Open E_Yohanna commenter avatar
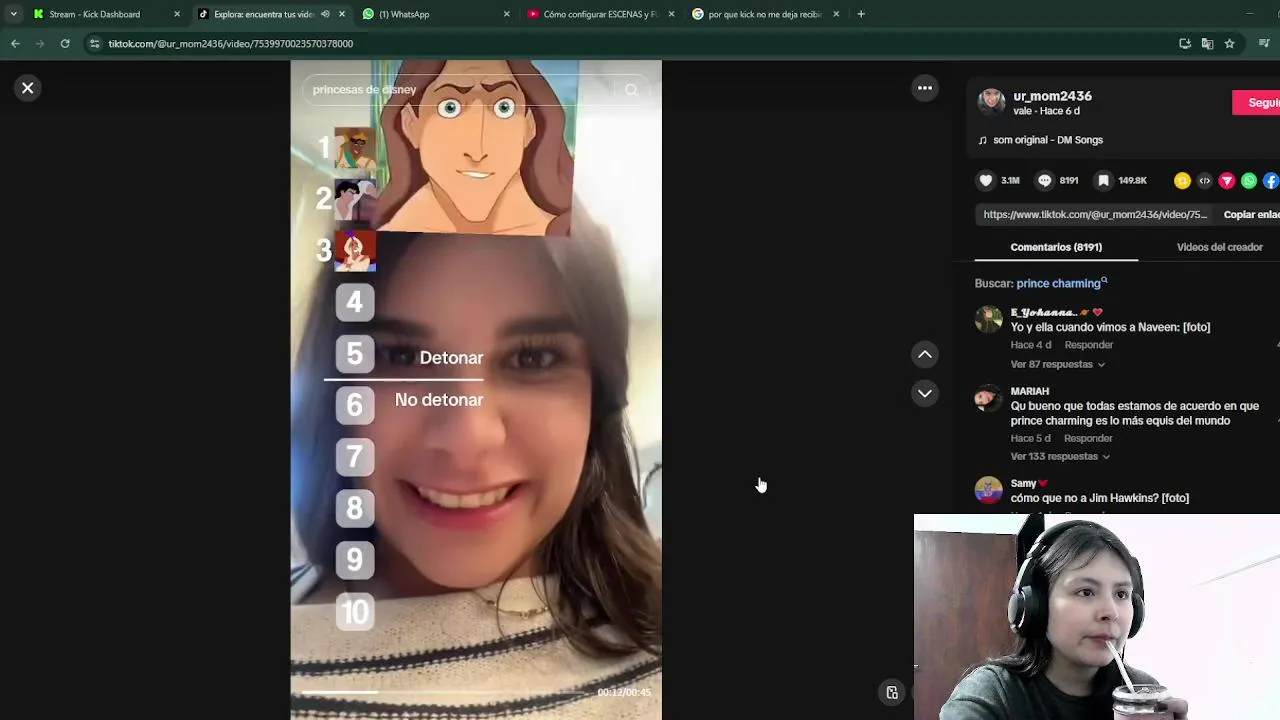Image resolution: width=1280 pixels, height=720 pixels. (x=988, y=319)
